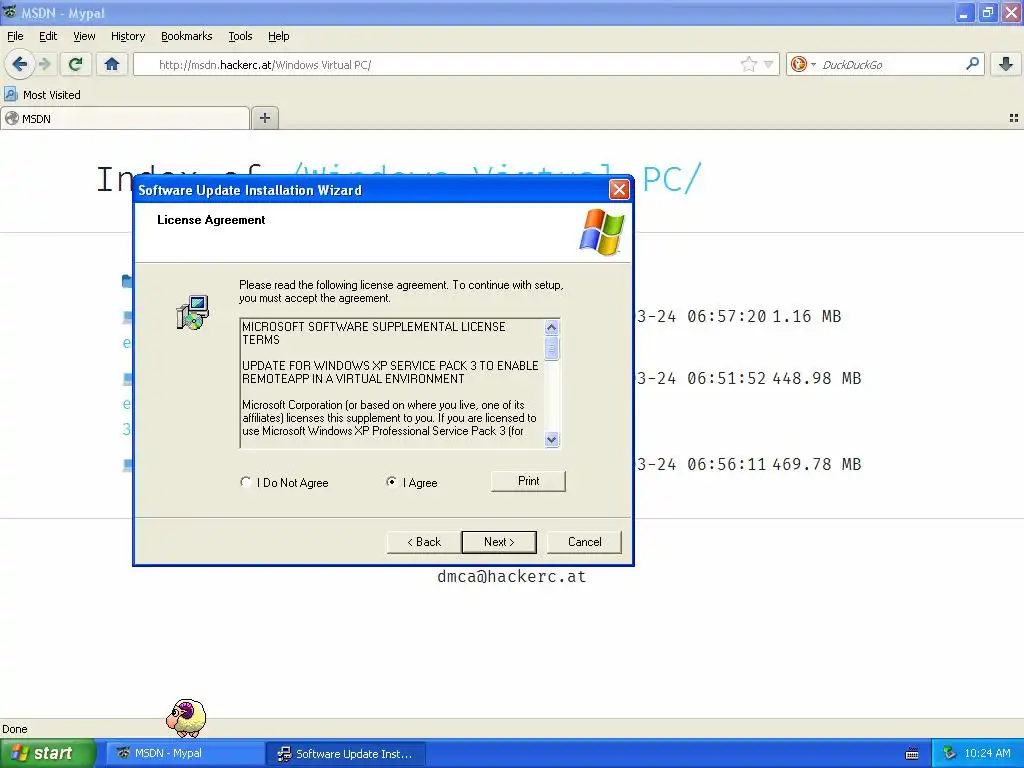1024x768 pixels.
Task: Open the DuckDuckGo search engine selector
Action: point(803,64)
